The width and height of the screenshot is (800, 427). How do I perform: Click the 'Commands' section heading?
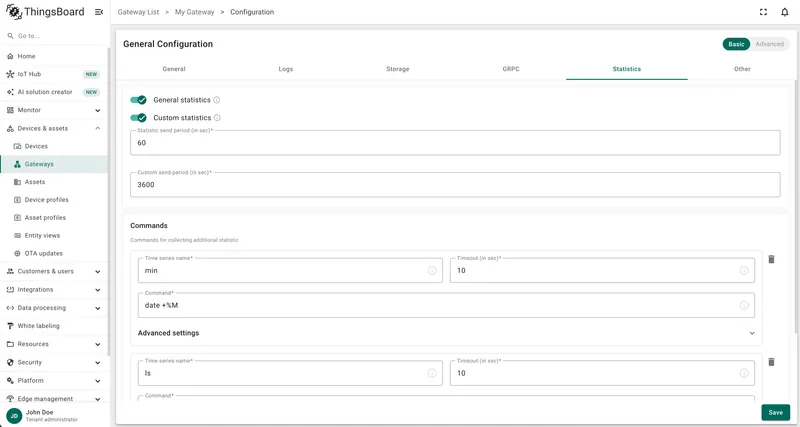point(149,225)
